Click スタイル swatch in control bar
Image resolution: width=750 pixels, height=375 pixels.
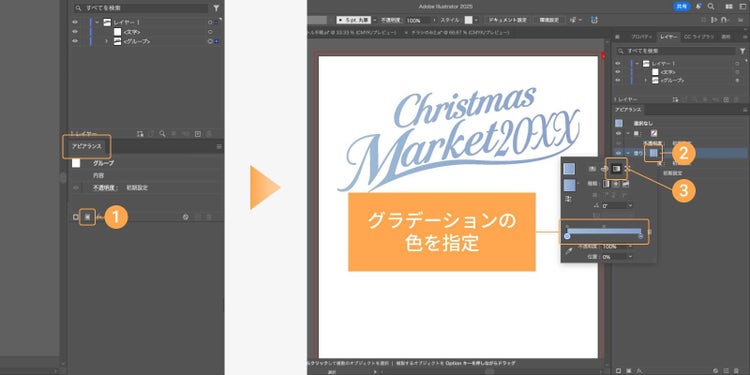pyautogui.click(x=469, y=20)
